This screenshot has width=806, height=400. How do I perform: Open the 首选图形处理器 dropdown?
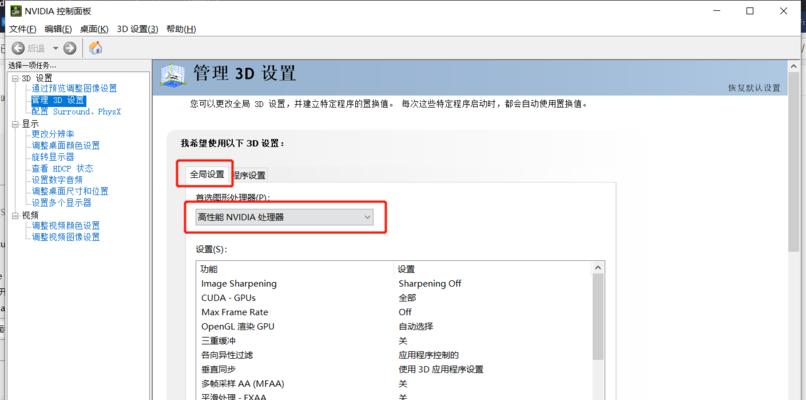[284, 217]
